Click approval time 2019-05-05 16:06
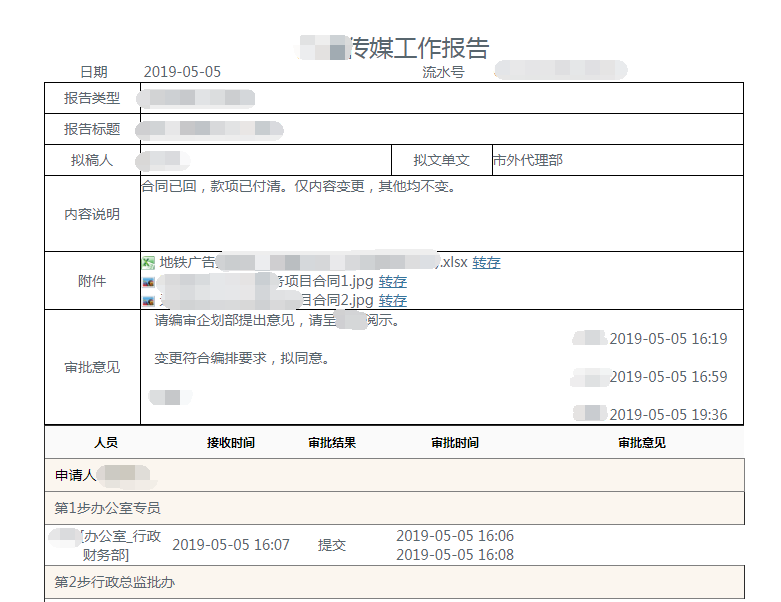 (455, 536)
